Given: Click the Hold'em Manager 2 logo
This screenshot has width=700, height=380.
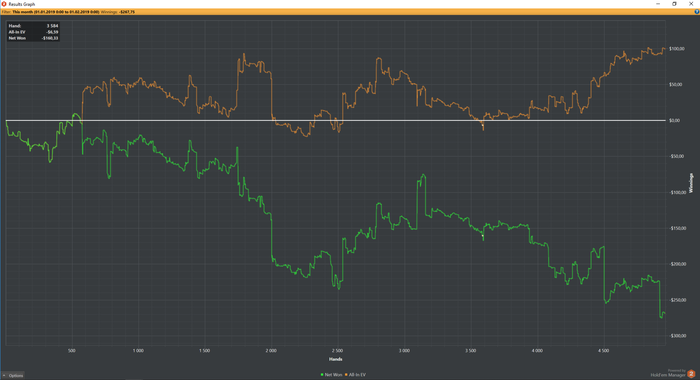Looking at the screenshot, I should 691,373.
